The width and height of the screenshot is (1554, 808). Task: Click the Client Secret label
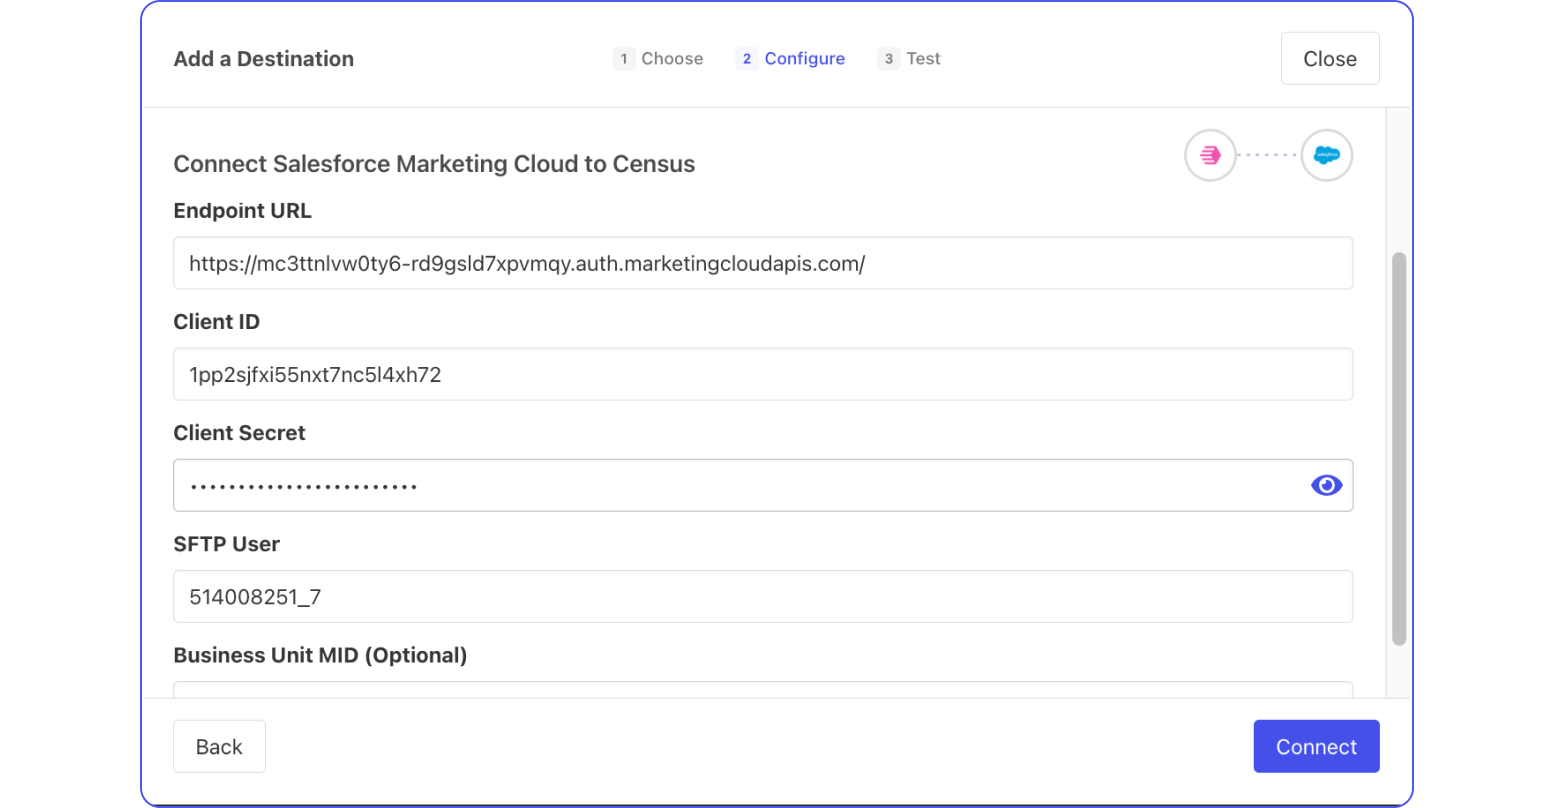(x=239, y=433)
